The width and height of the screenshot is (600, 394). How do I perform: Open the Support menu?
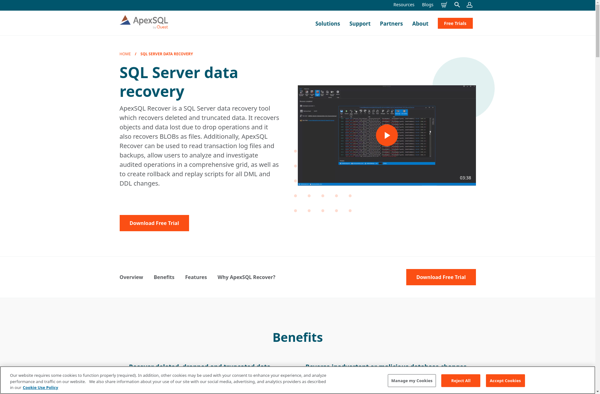[x=360, y=24]
